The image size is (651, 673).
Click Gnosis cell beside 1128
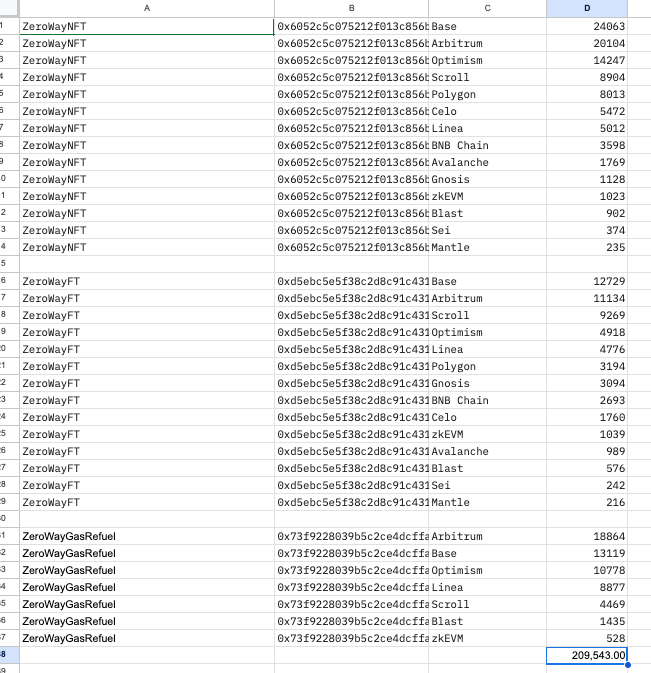click(x=487, y=179)
